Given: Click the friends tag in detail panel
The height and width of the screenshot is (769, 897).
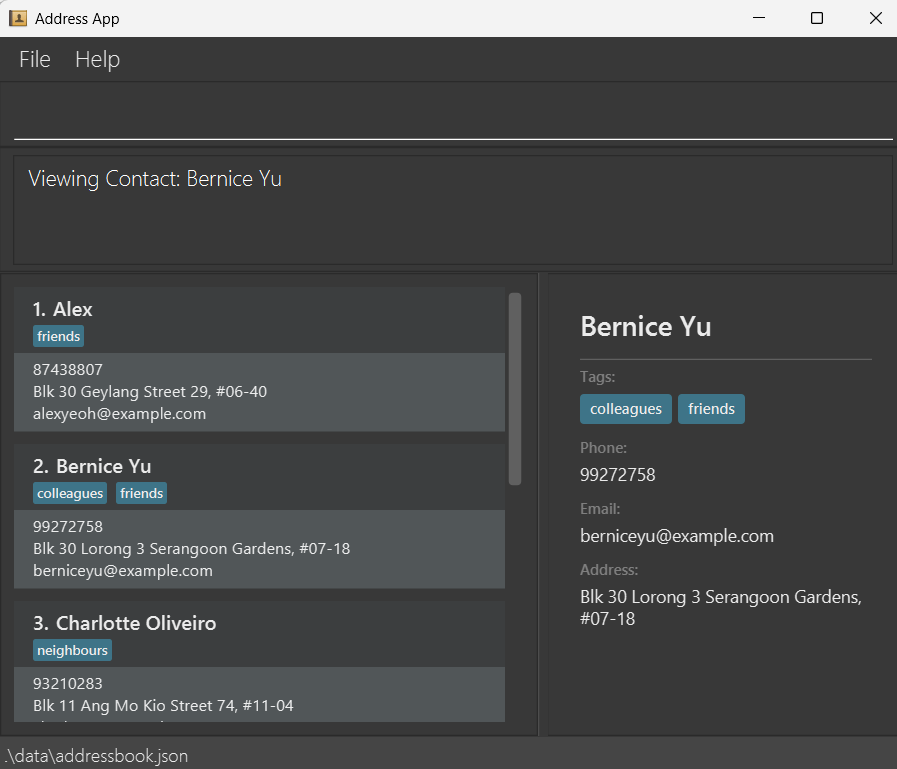Looking at the screenshot, I should 711,409.
